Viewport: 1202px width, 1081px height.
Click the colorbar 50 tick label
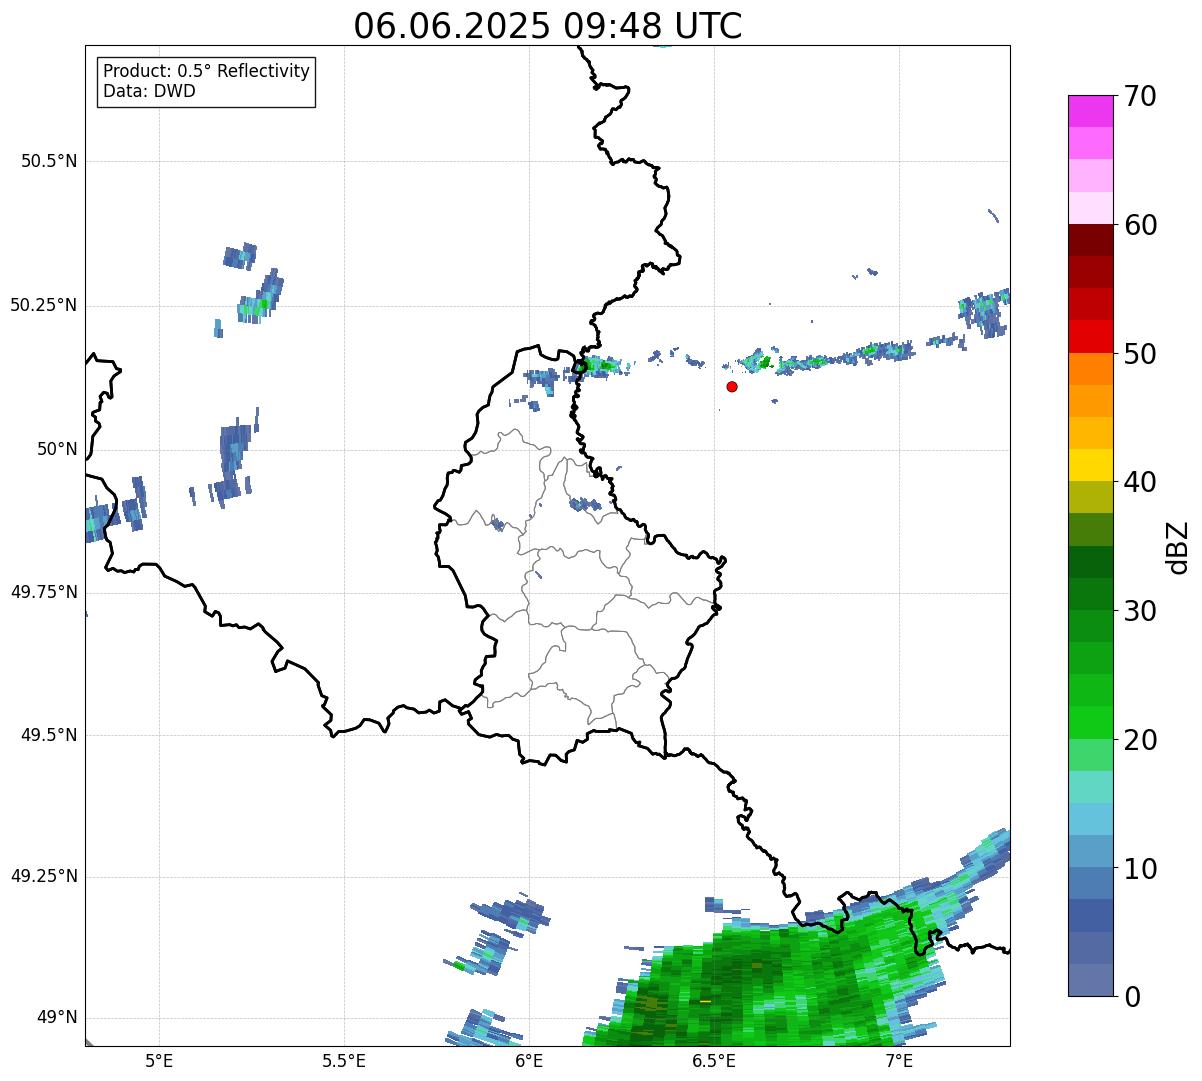[1140, 354]
